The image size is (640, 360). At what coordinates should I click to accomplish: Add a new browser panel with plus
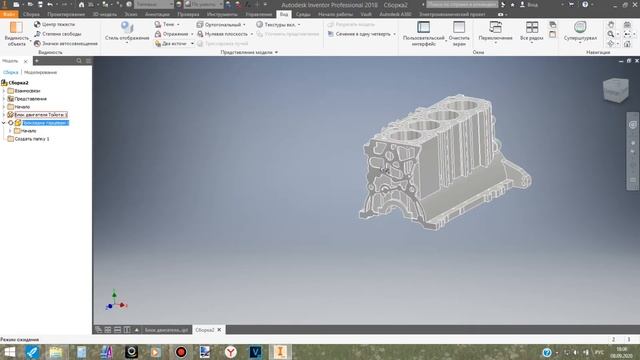pyautogui.click(x=36, y=61)
